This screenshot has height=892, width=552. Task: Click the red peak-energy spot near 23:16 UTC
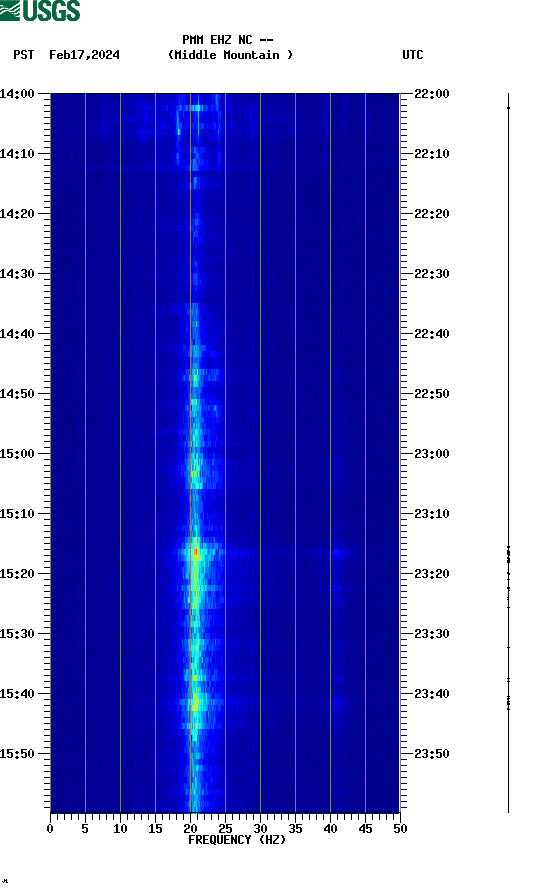pyautogui.click(x=195, y=552)
